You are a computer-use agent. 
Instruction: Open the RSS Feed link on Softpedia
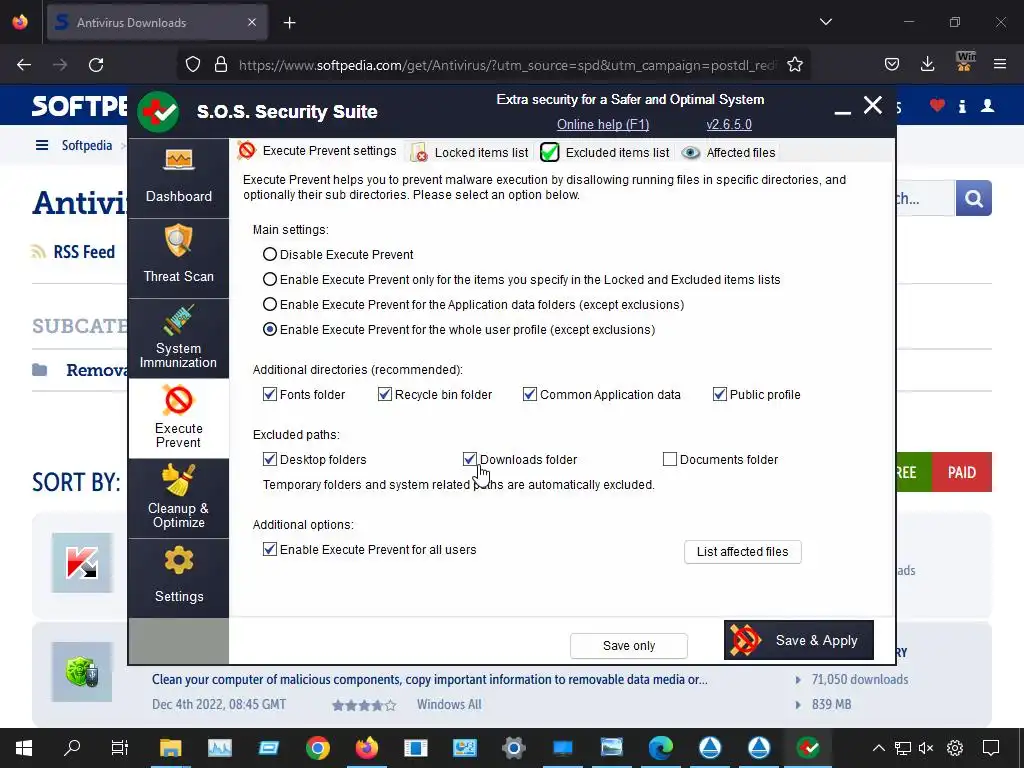tap(84, 252)
